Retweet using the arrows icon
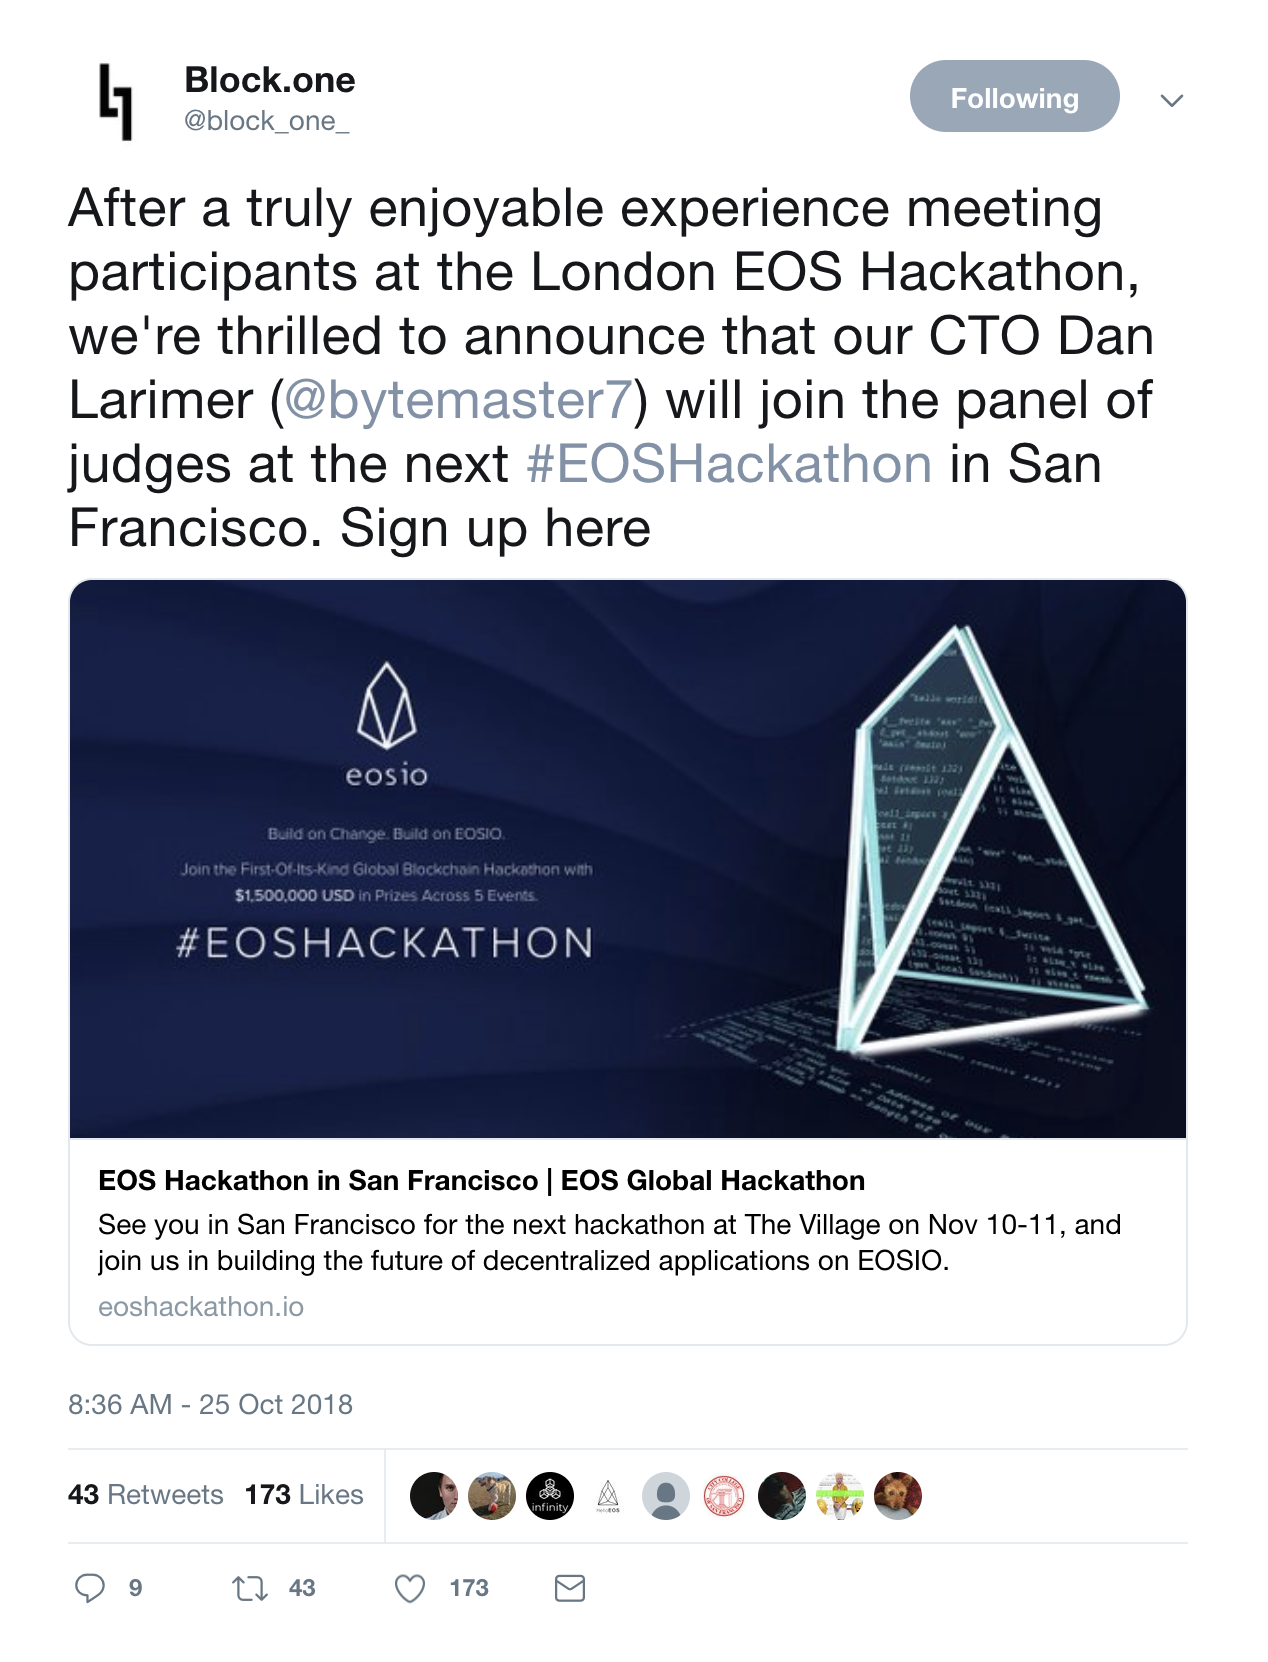Image resolution: width=1268 pixels, height=1662 pixels. 249,1588
